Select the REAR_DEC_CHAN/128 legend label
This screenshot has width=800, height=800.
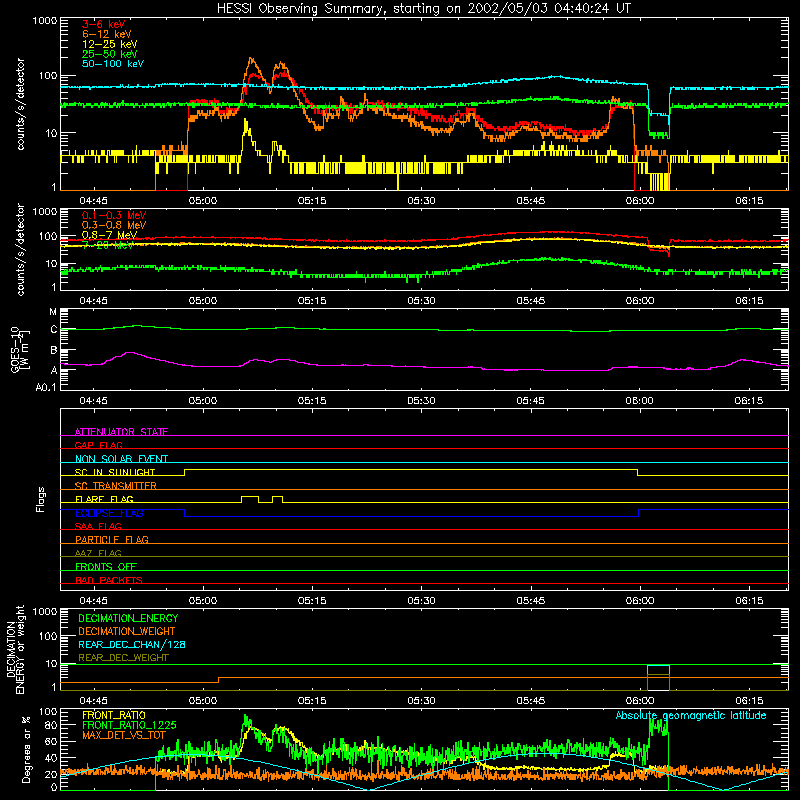pos(132,644)
